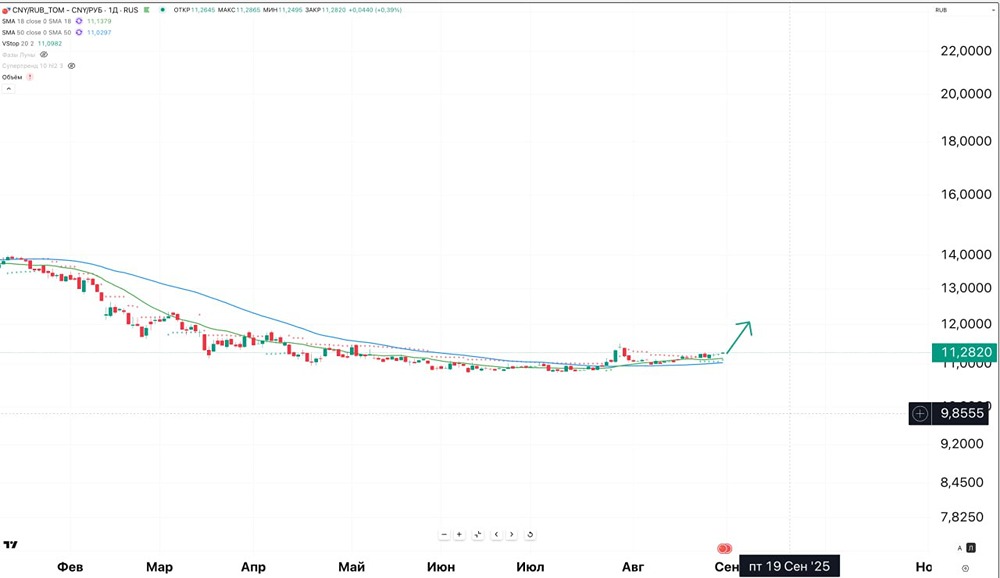Click the 12,0000 price axis value
Screen dimensions: 1000x578
pos(966,323)
